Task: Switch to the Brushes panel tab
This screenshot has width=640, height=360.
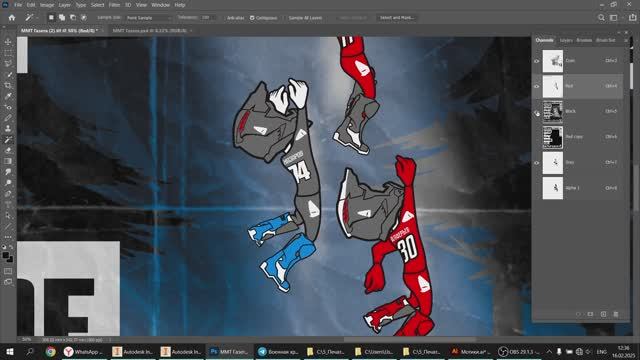Action: pos(584,40)
